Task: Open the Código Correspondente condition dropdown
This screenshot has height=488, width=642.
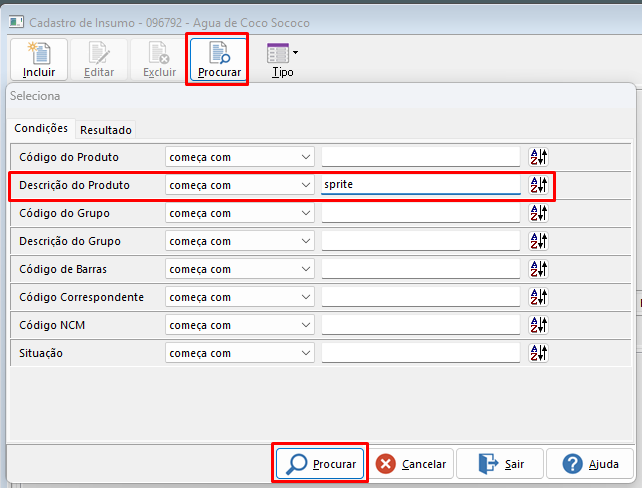Action: (240, 297)
